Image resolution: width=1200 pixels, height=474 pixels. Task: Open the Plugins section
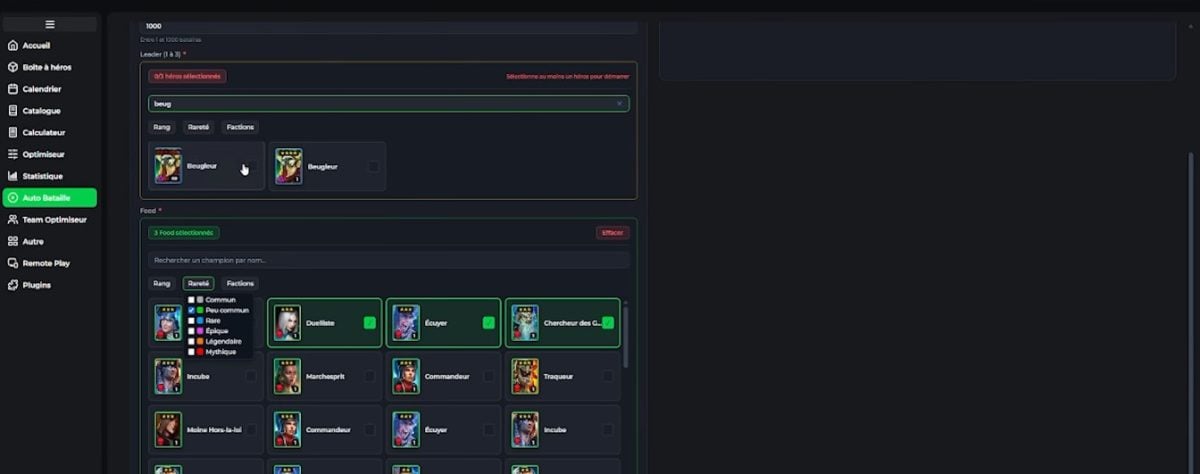point(50,285)
